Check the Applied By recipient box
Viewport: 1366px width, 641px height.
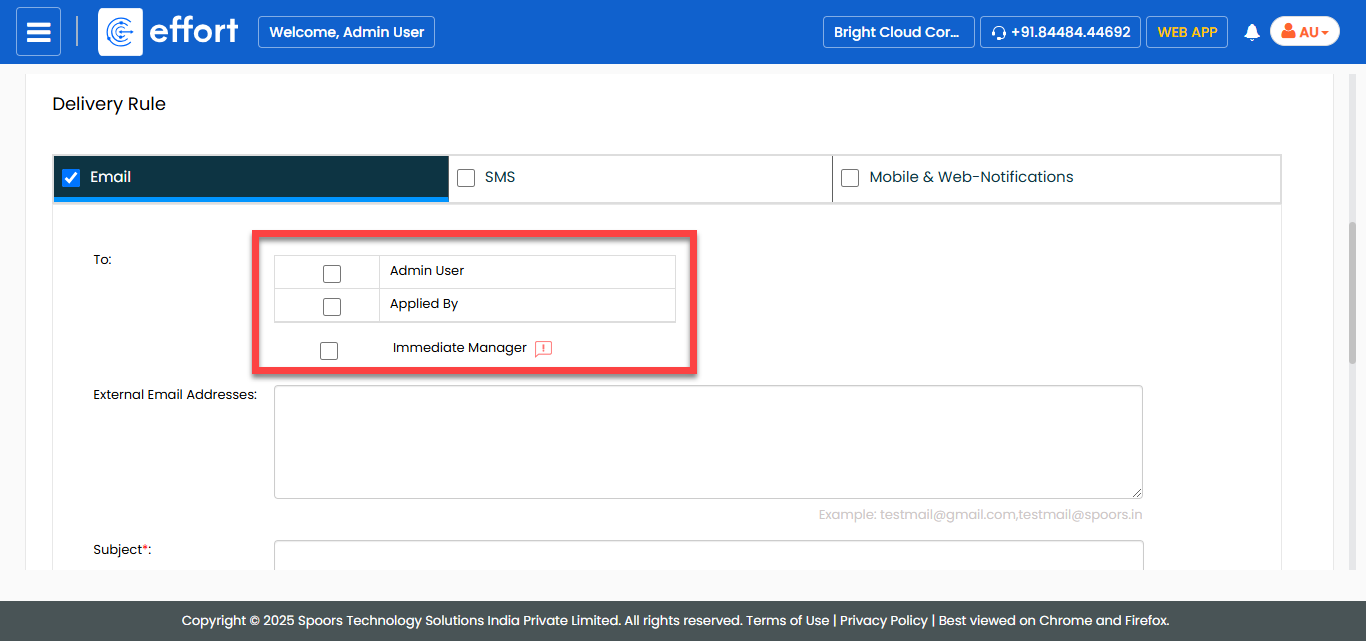tap(332, 307)
